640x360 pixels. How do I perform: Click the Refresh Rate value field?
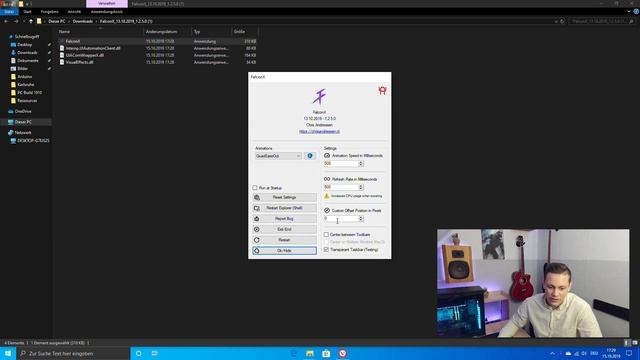click(341, 187)
